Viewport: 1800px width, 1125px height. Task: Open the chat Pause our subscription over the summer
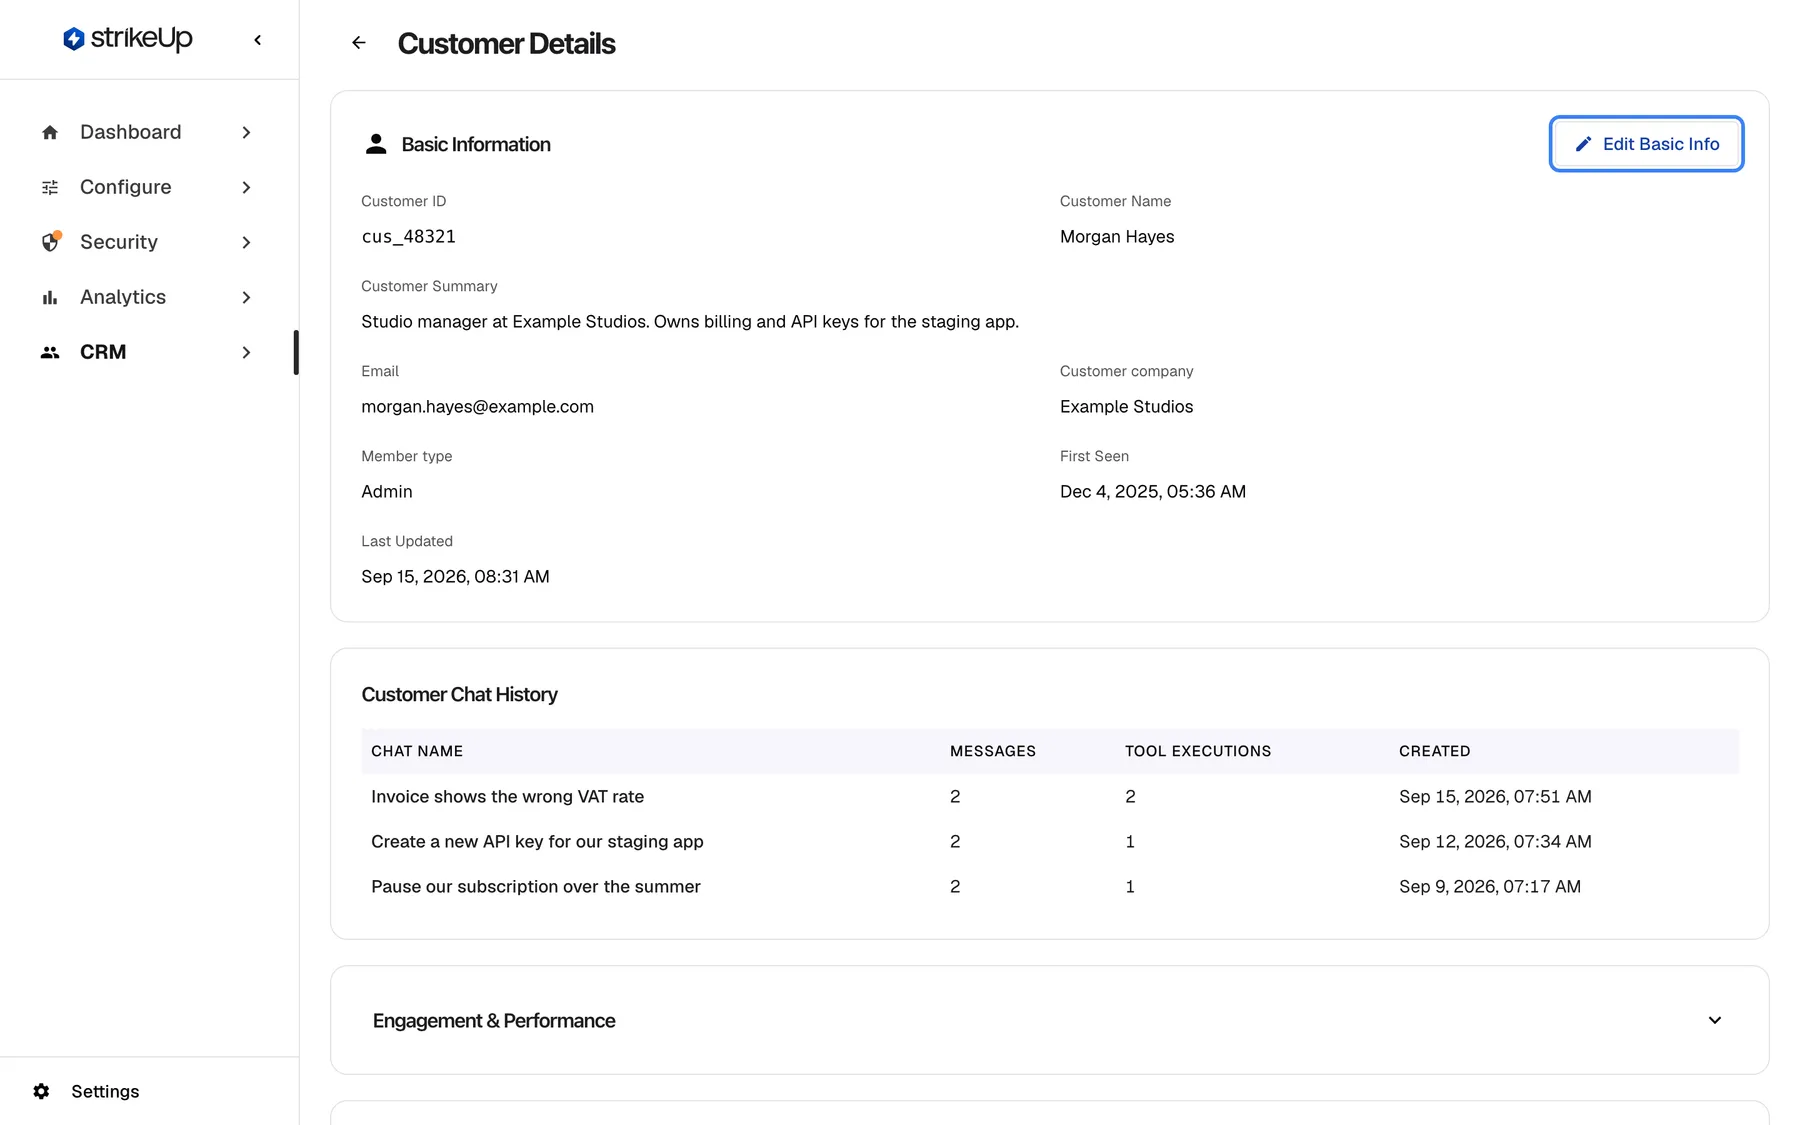(535, 887)
